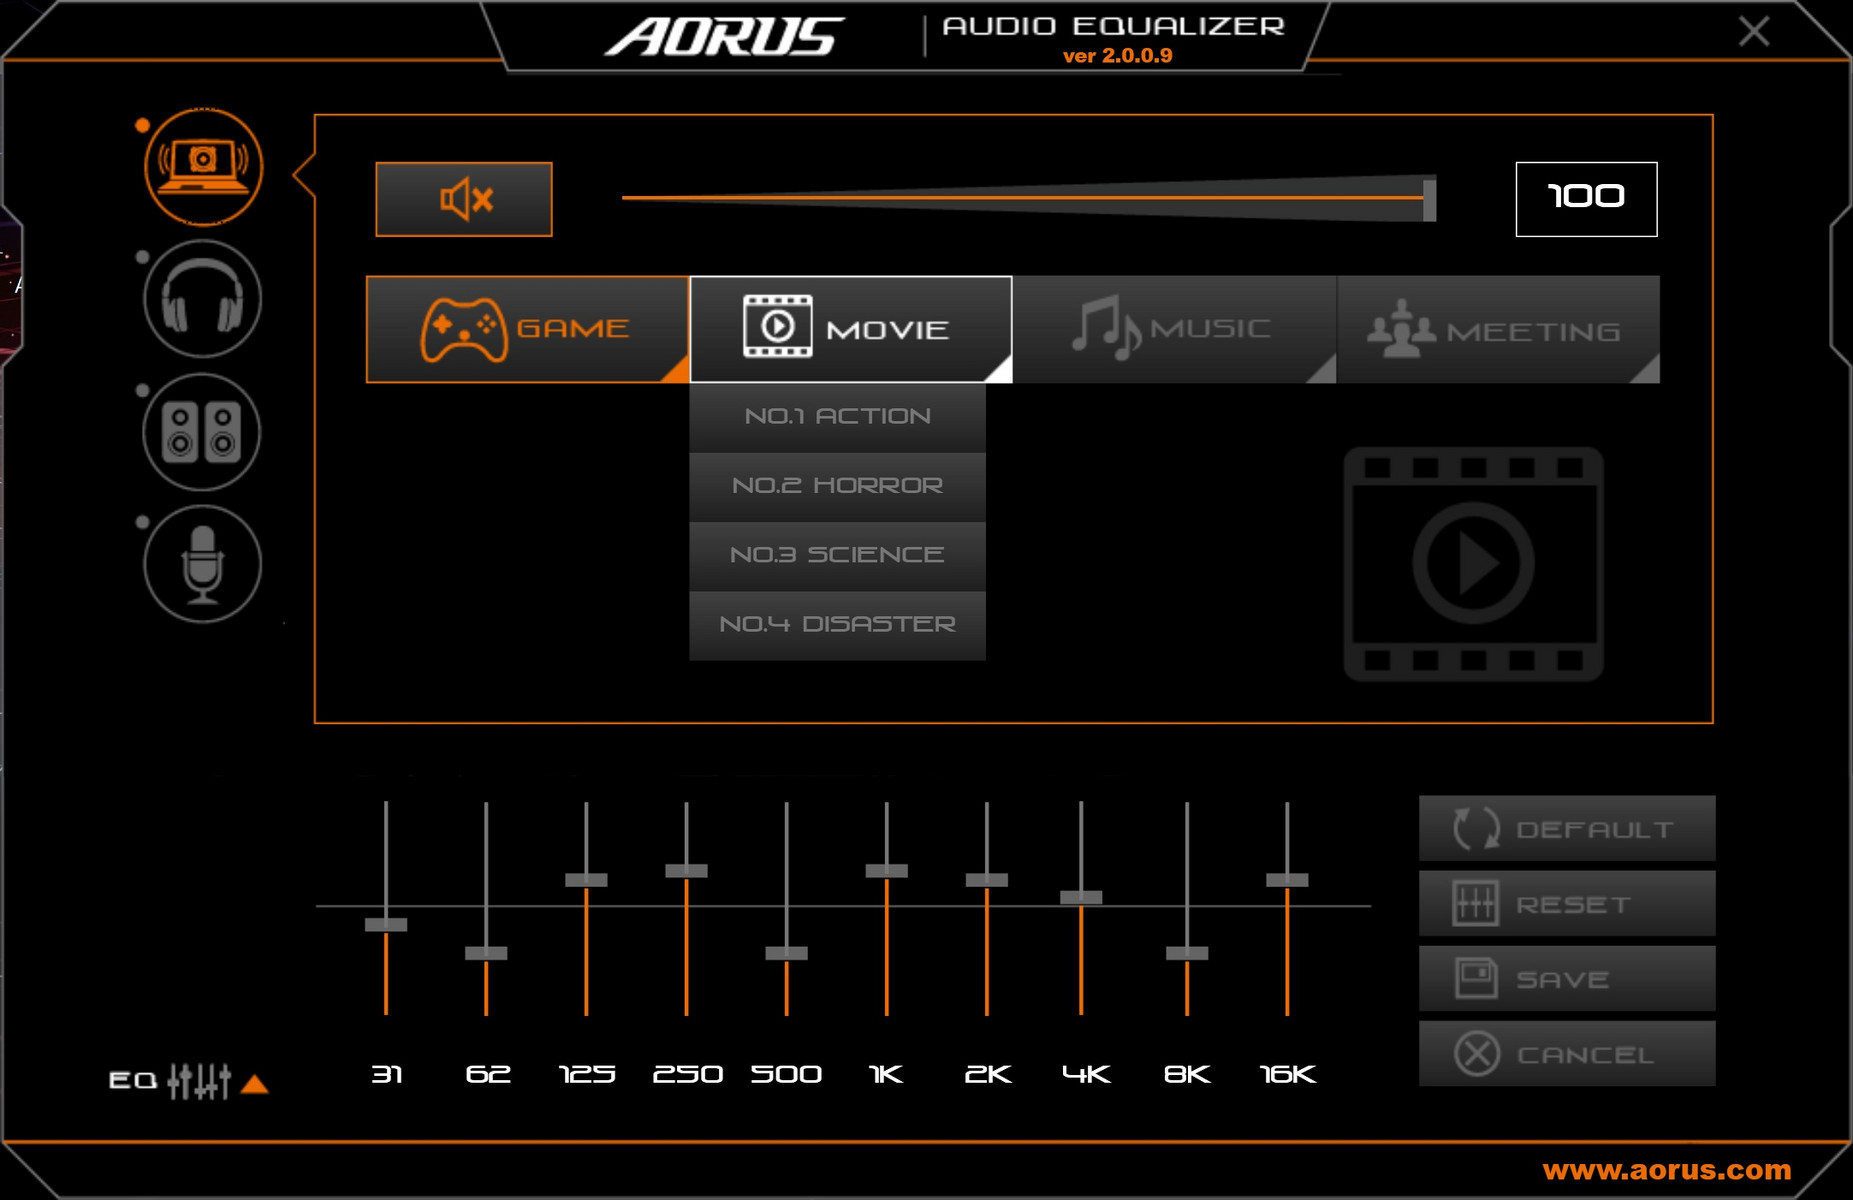The width and height of the screenshot is (1853, 1200).
Task: Expand the MUSIC tab corner arrow
Action: (x=1323, y=370)
